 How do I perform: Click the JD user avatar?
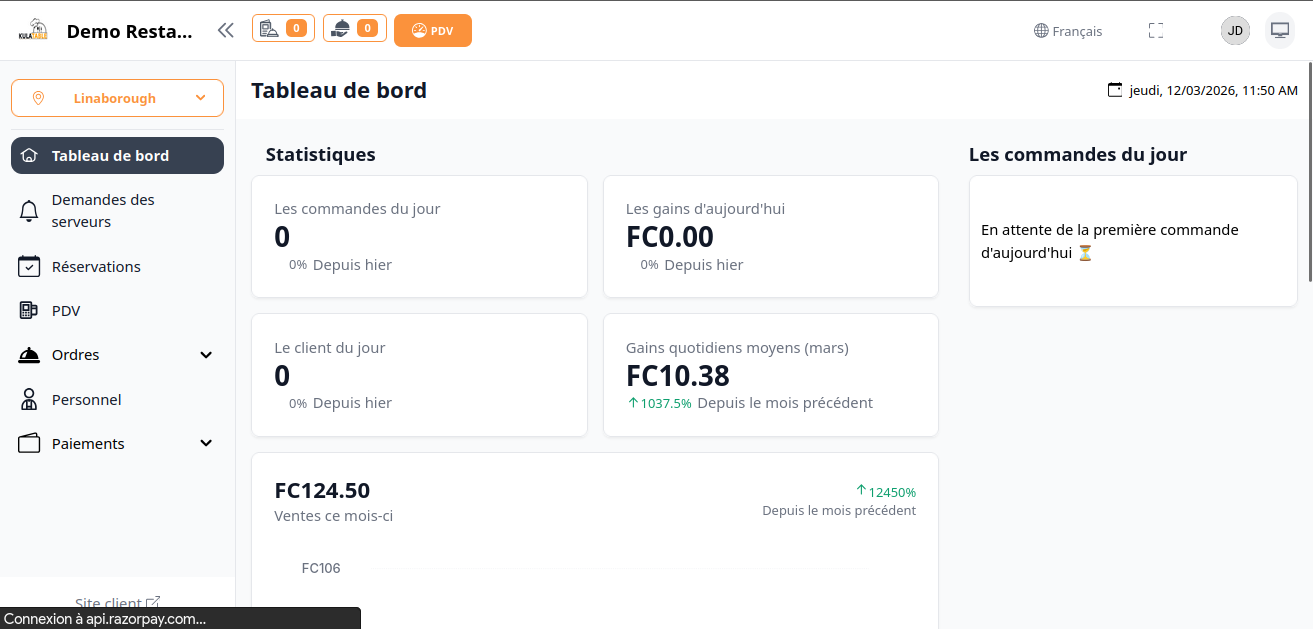tap(1235, 30)
